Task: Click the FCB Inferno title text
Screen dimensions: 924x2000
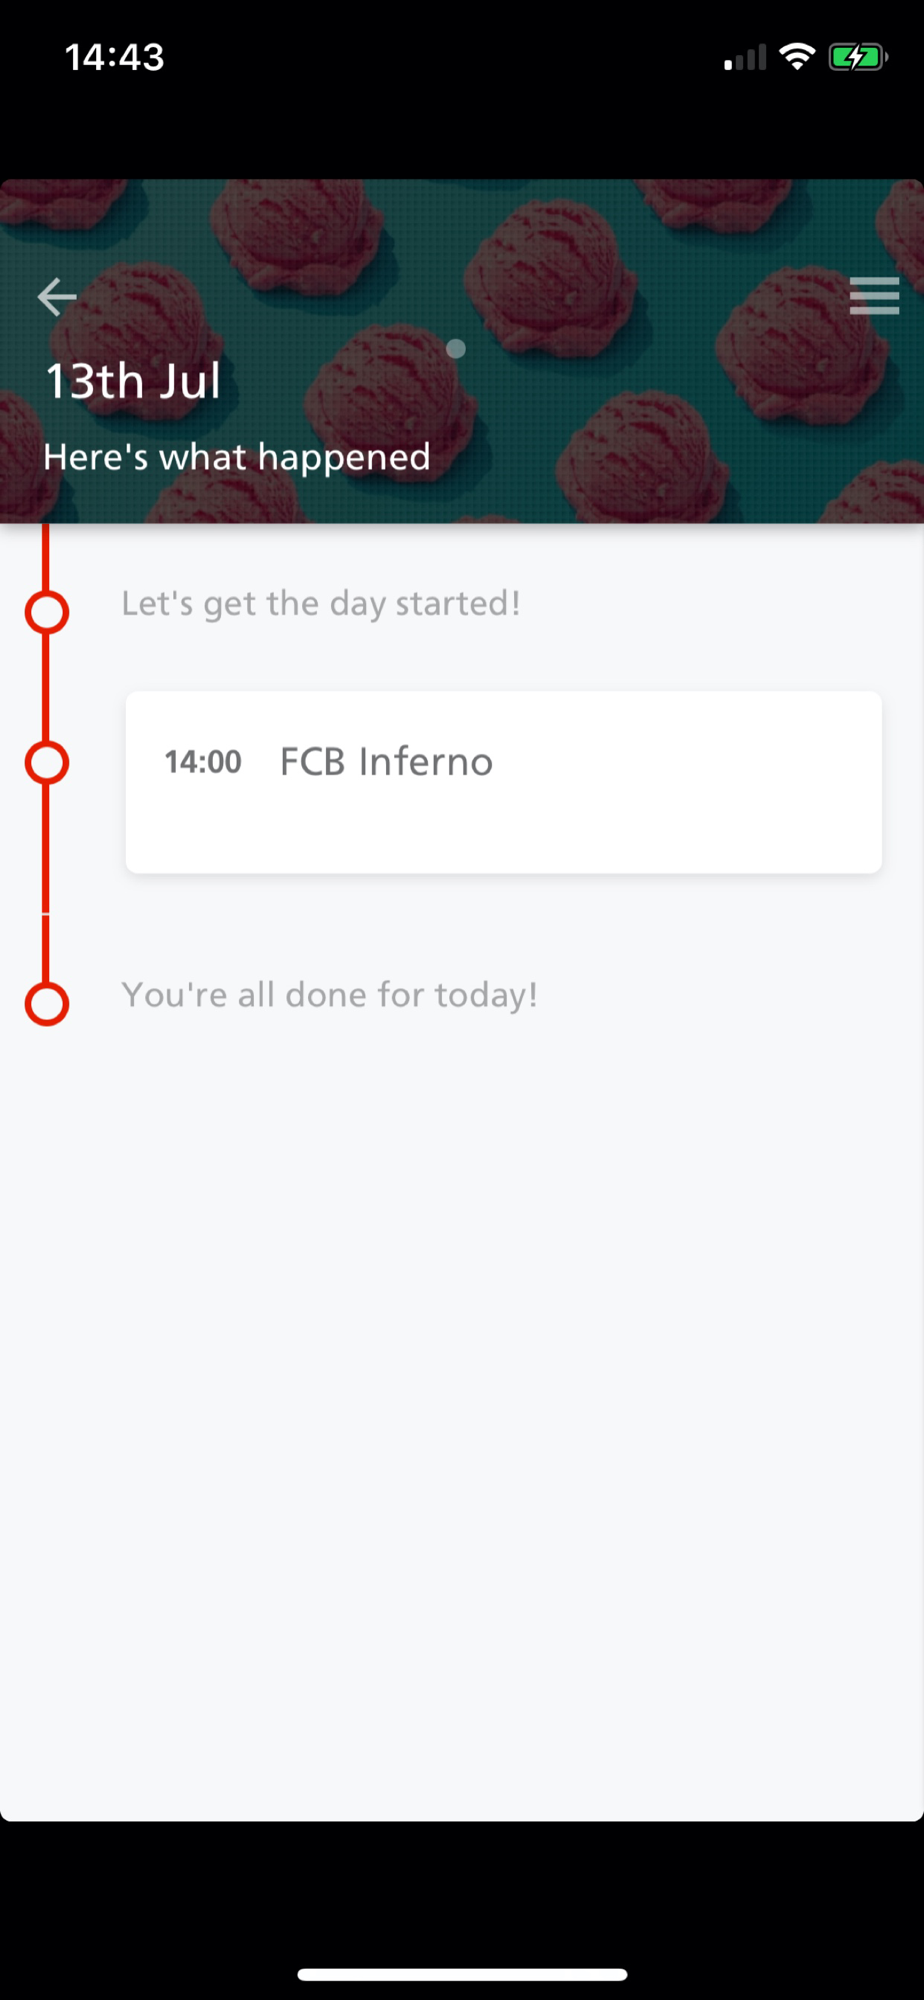Action: pos(386,762)
